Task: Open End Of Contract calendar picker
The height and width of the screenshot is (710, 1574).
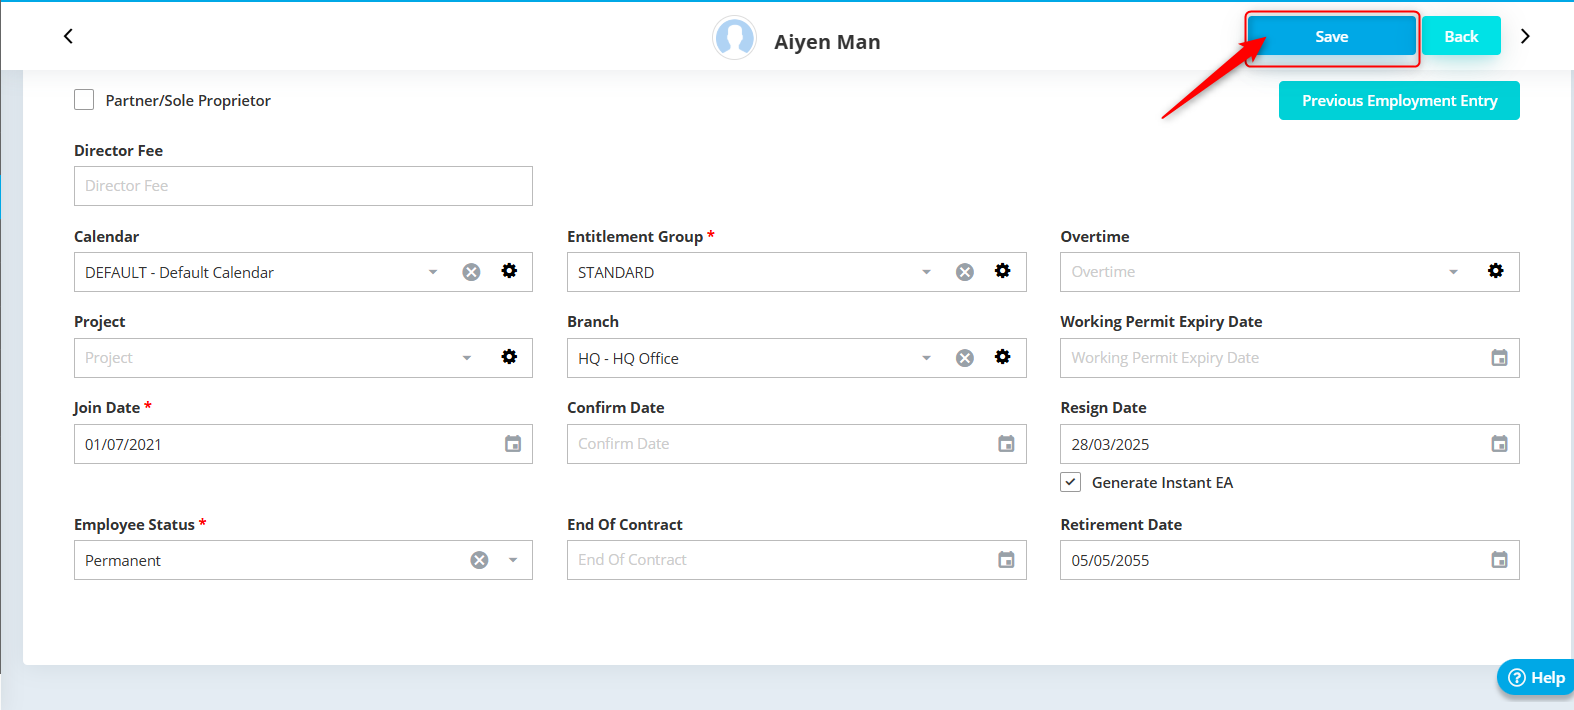Action: coord(1006,560)
